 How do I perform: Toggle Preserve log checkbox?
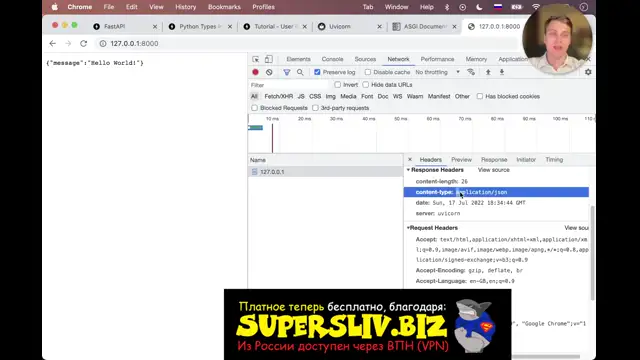317,72
